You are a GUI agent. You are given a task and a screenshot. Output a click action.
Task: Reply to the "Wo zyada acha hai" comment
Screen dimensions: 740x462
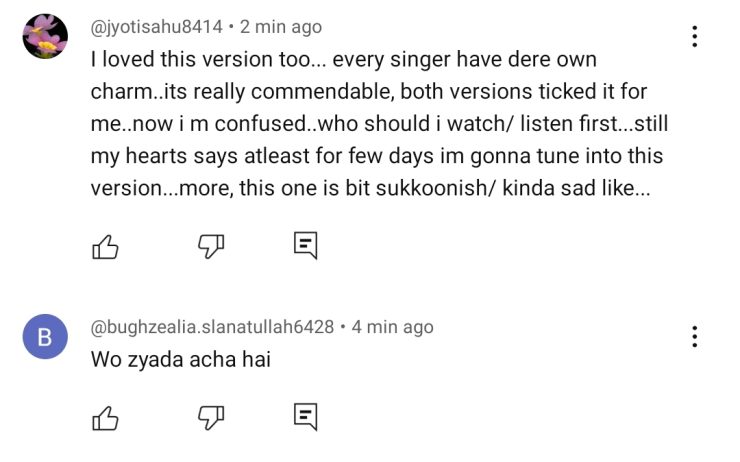point(305,417)
